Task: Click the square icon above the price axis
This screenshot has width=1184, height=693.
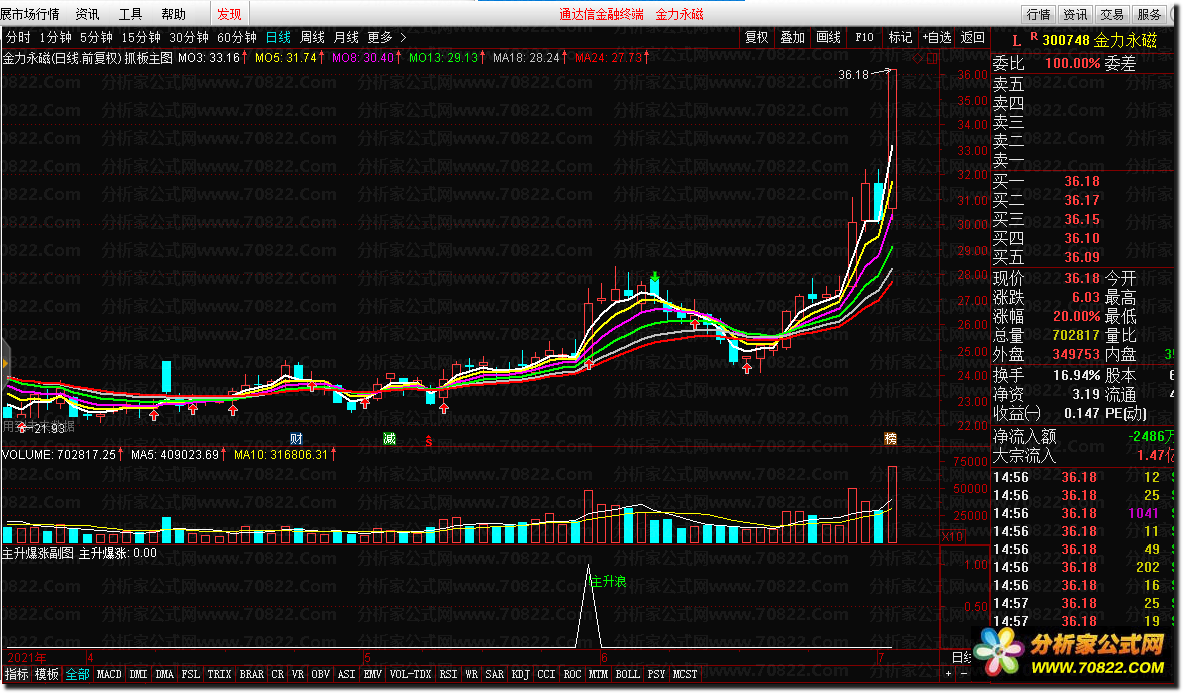Action: pos(933,58)
